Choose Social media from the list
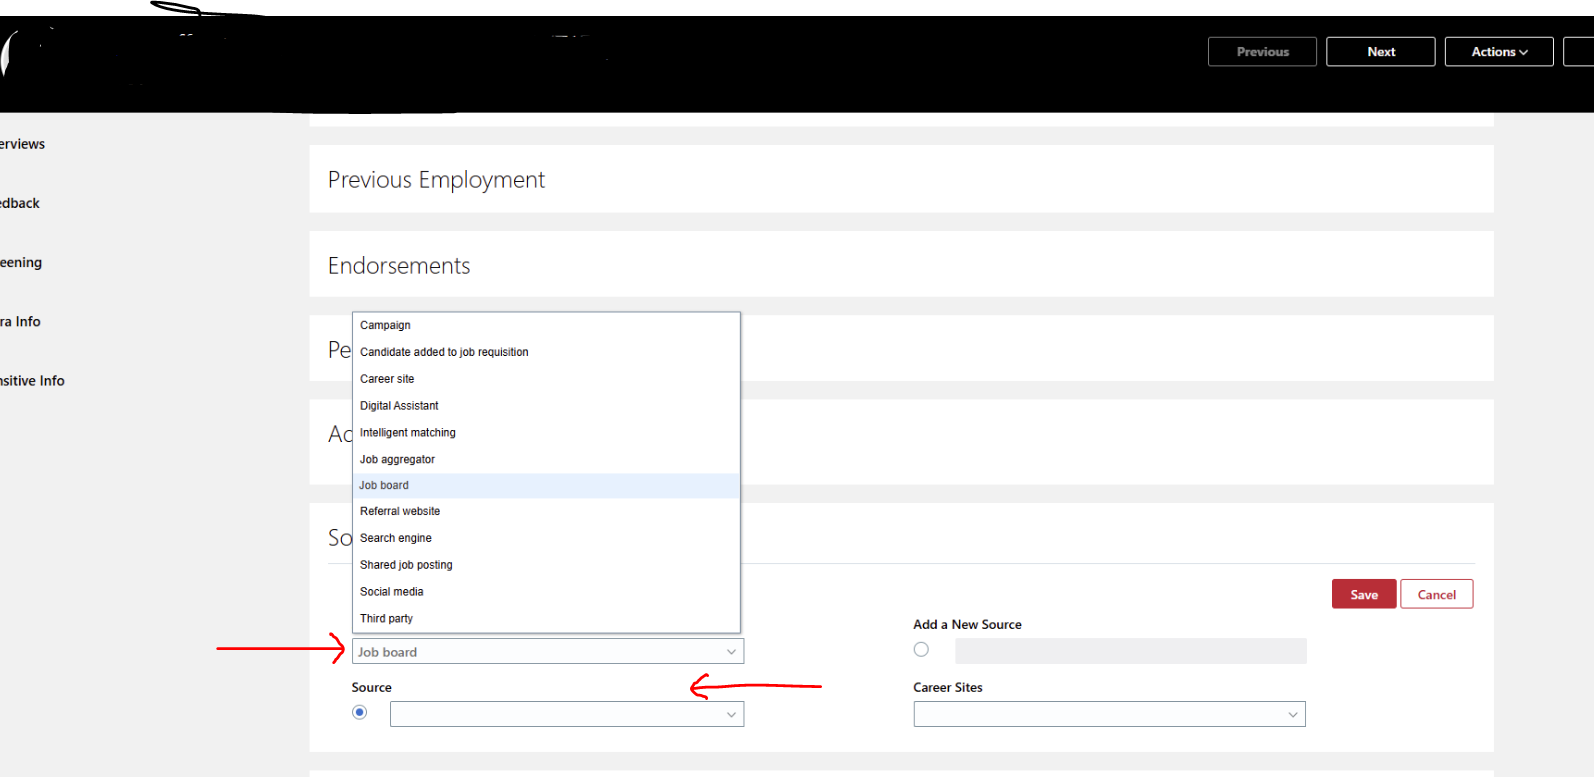Screen dimensions: 1594x777 tap(546, 592)
